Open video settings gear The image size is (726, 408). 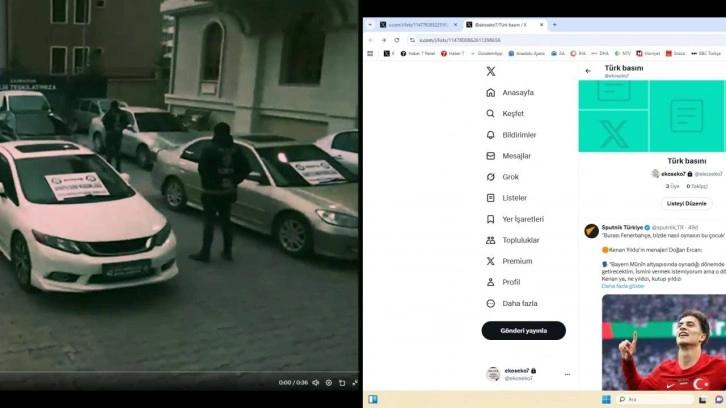(328, 382)
